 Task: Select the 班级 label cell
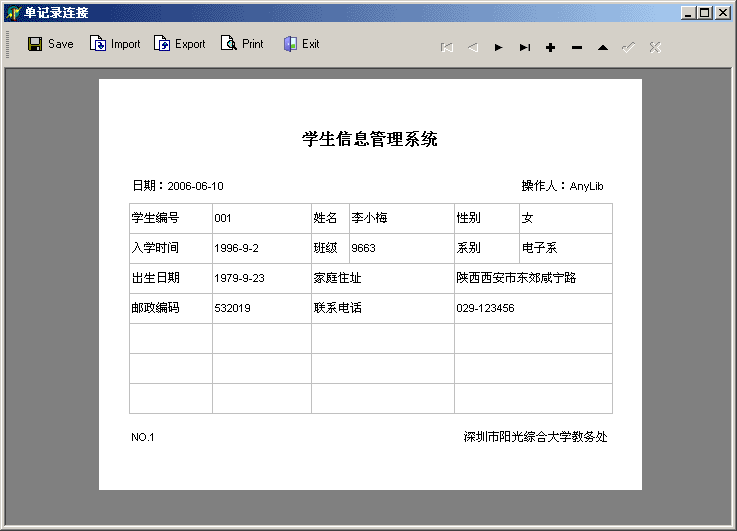330,248
